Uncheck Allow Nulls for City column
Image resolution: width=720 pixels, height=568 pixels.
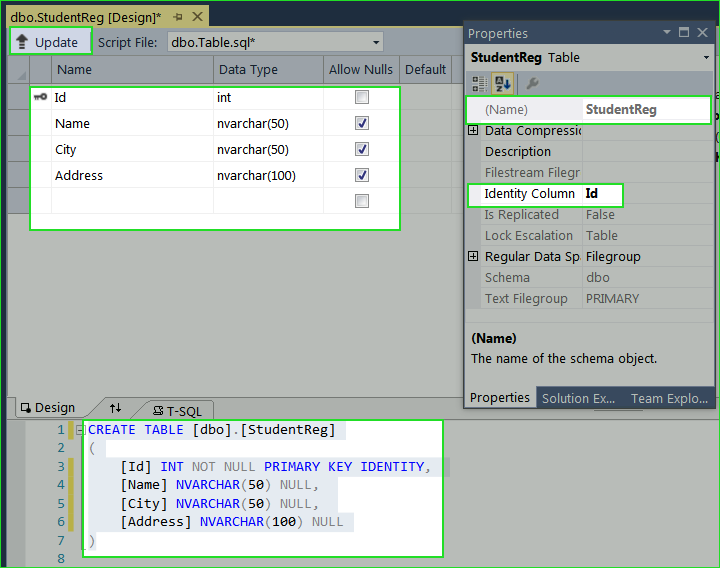click(x=362, y=149)
